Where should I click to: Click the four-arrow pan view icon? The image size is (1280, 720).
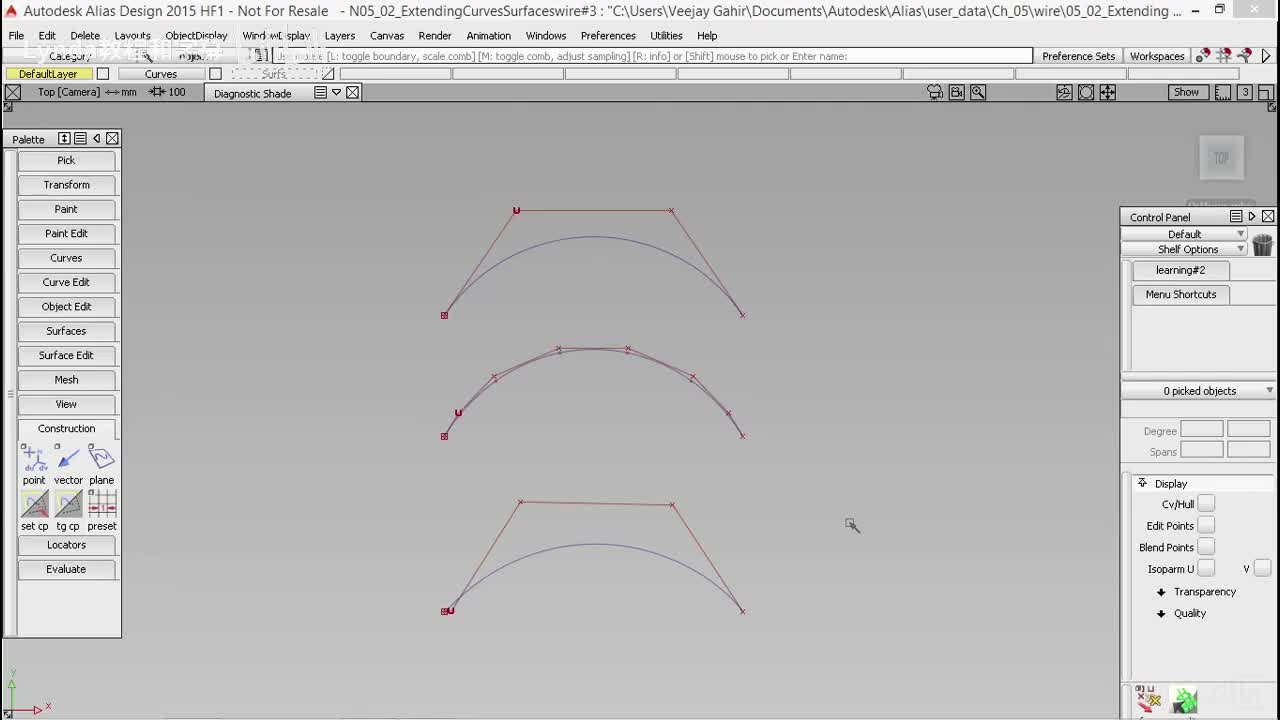point(1108,92)
